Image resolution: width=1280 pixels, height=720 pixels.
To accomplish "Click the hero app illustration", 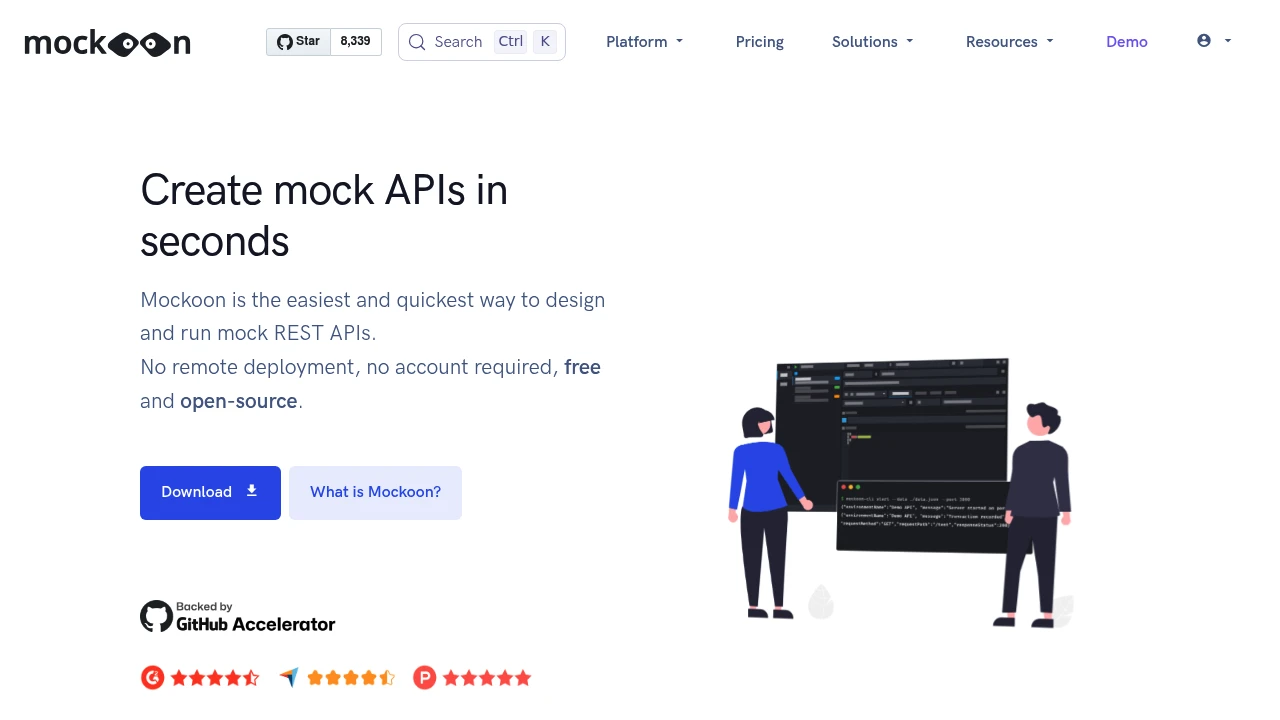I will click(x=901, y=492).
